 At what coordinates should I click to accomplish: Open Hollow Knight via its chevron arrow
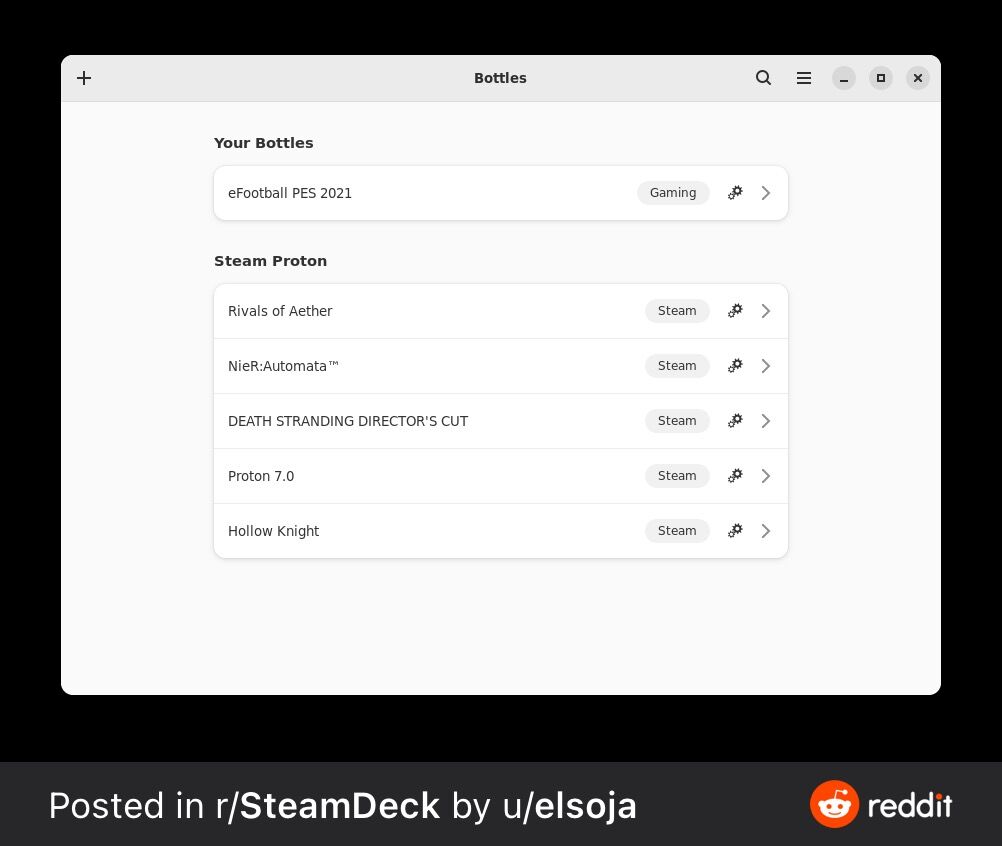[766, 531]
